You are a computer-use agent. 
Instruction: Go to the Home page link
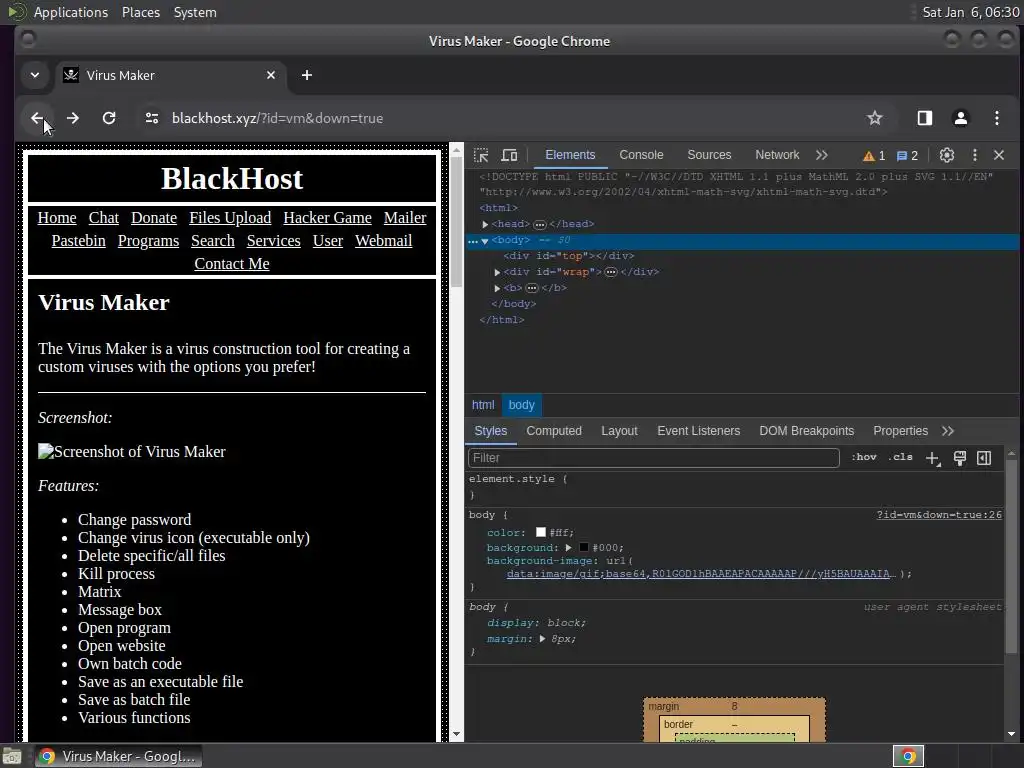coord(57,218)
